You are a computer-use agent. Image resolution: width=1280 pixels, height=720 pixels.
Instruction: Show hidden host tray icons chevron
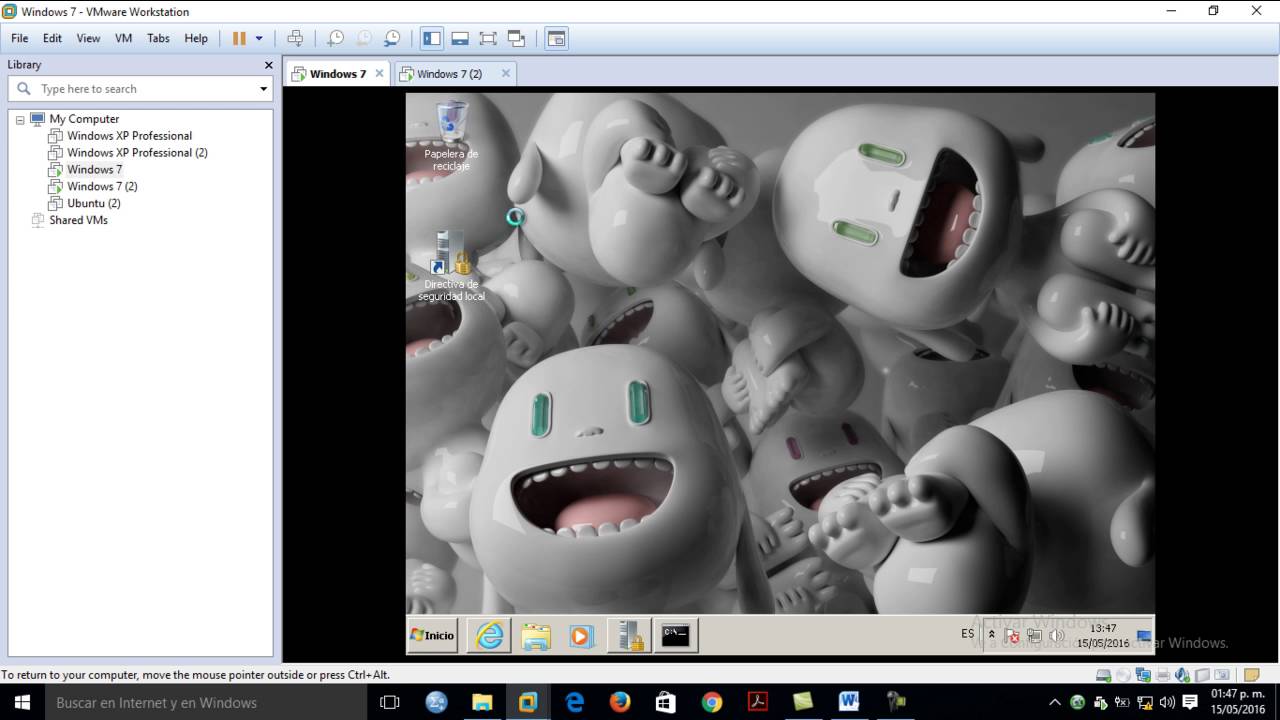[1054, 702]
